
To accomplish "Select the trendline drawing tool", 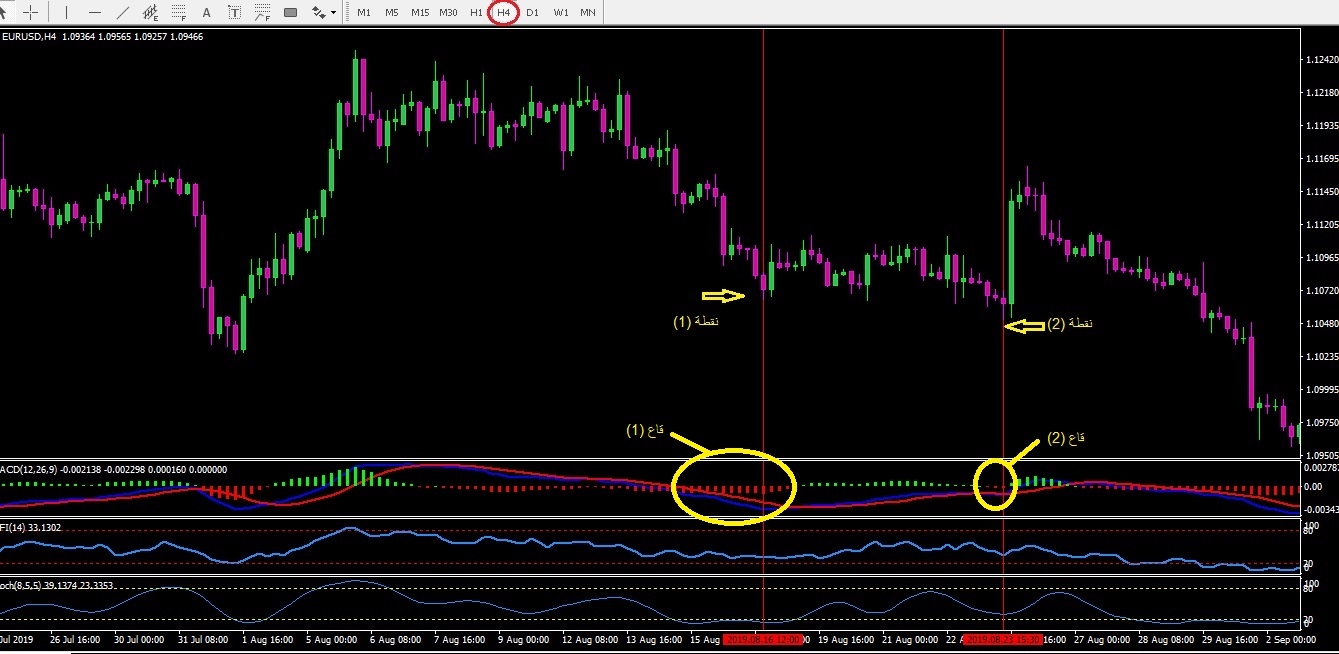I will pos(123,13).
